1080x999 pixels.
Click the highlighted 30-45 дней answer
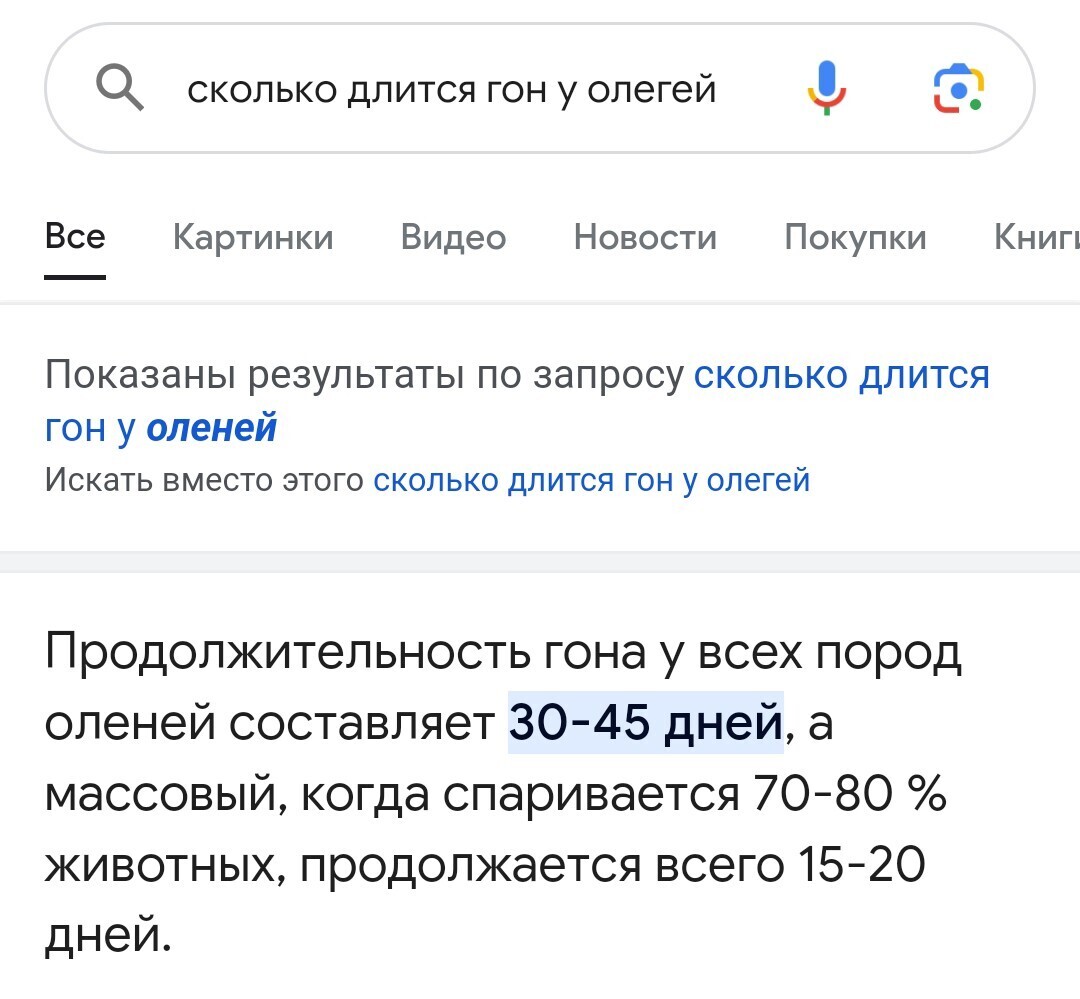point(645,722)
